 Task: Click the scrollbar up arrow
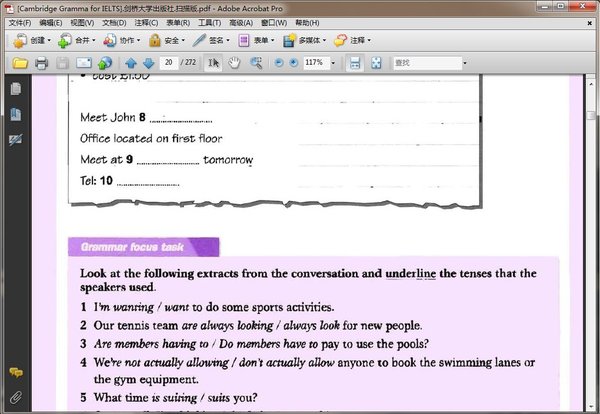pyautogui.click(x=591, y=83)
